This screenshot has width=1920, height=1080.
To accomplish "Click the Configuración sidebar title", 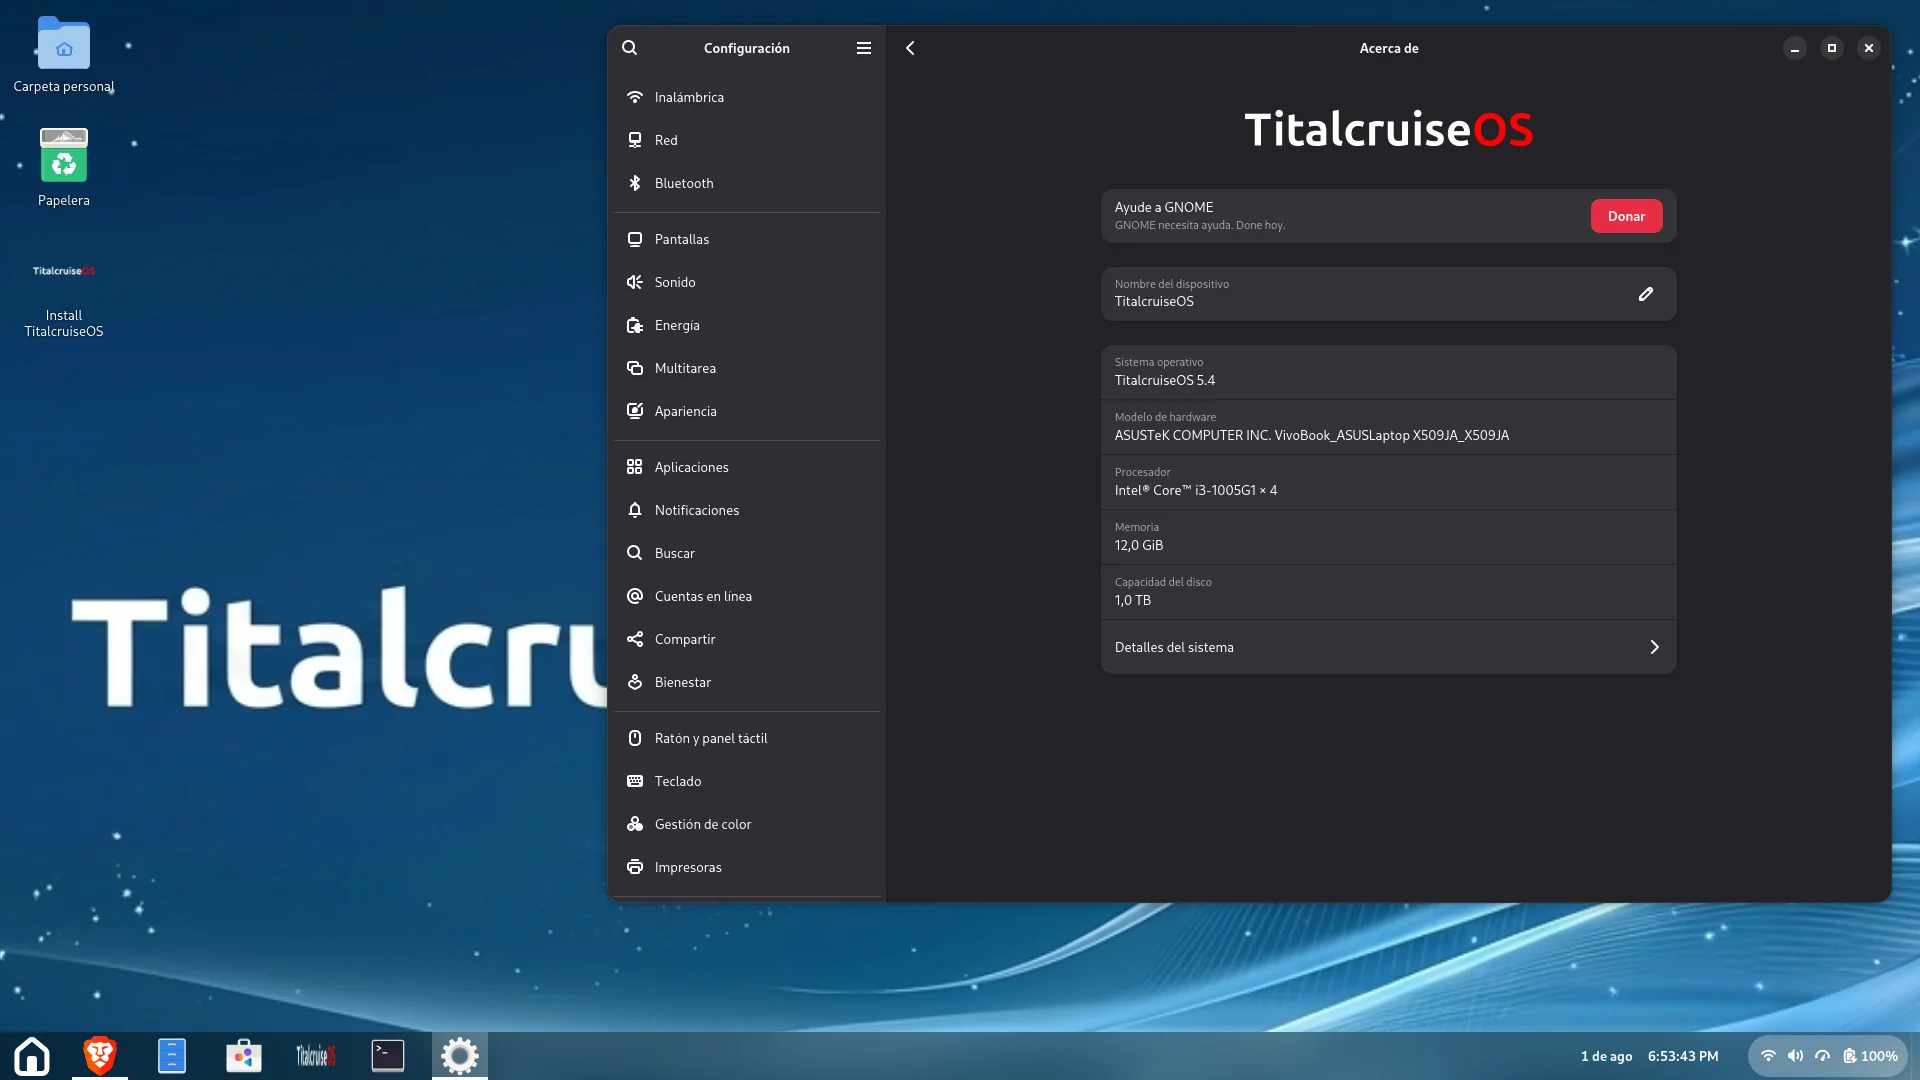I will tap(747, 48).
